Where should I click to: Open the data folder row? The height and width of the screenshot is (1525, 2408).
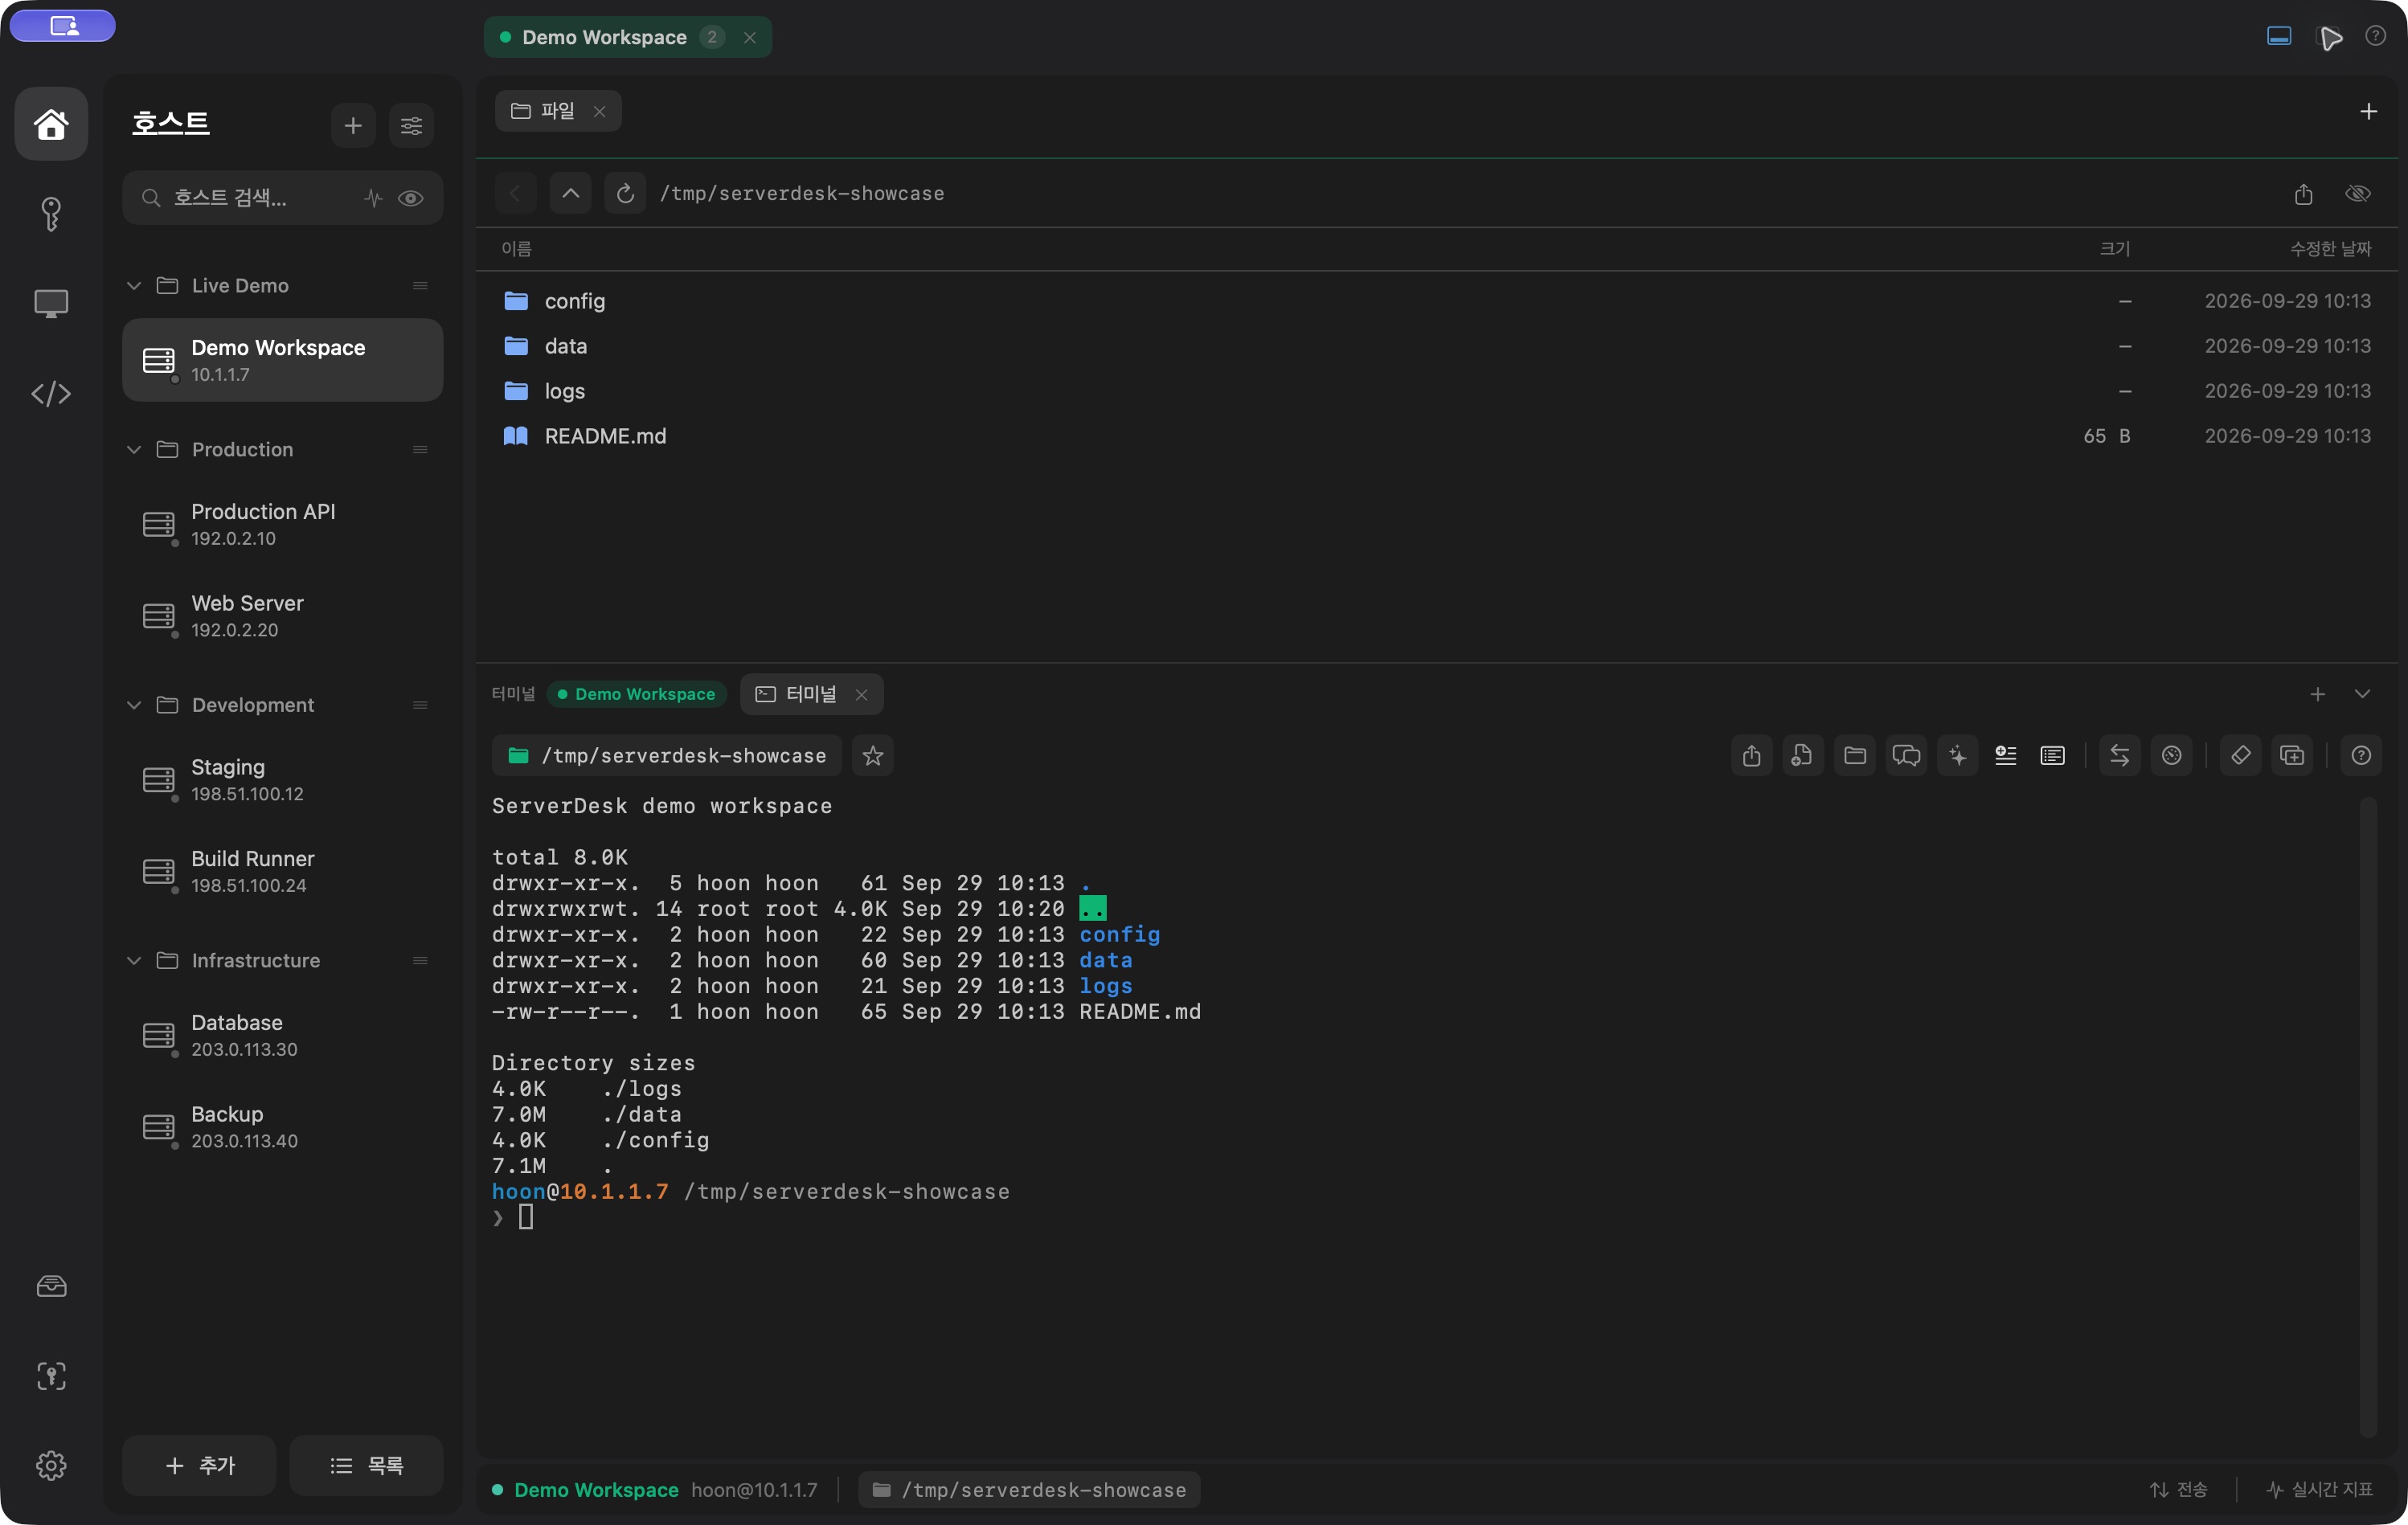[1436, 346]
